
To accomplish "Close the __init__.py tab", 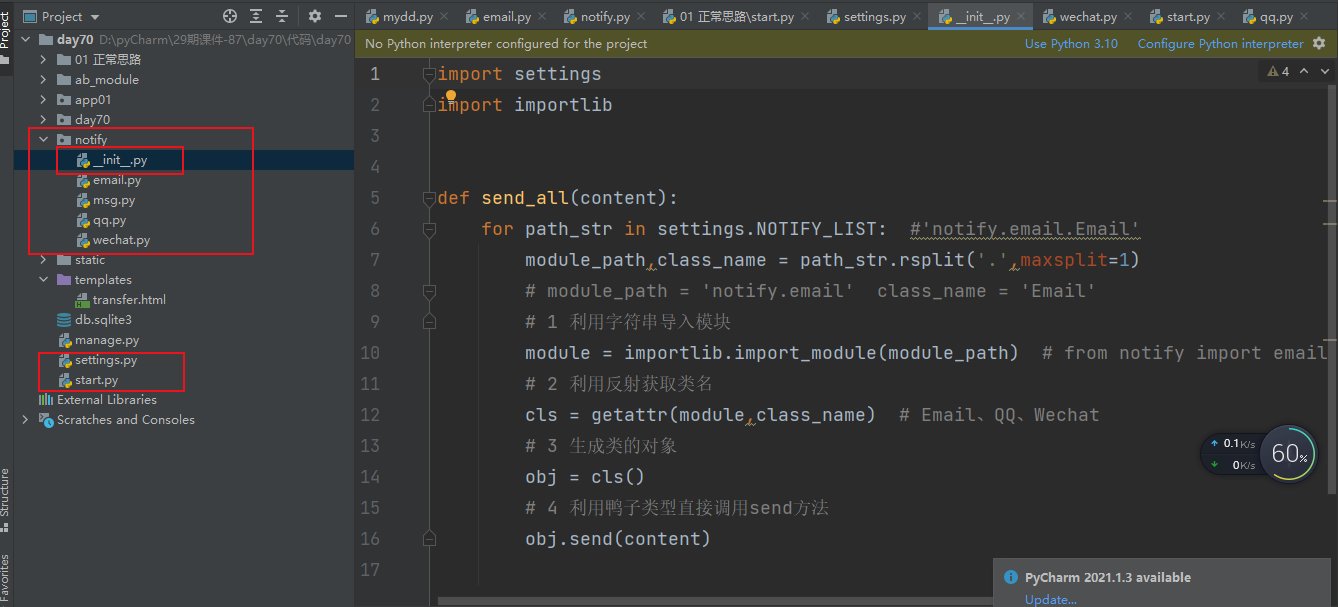I will [1020, 17].
